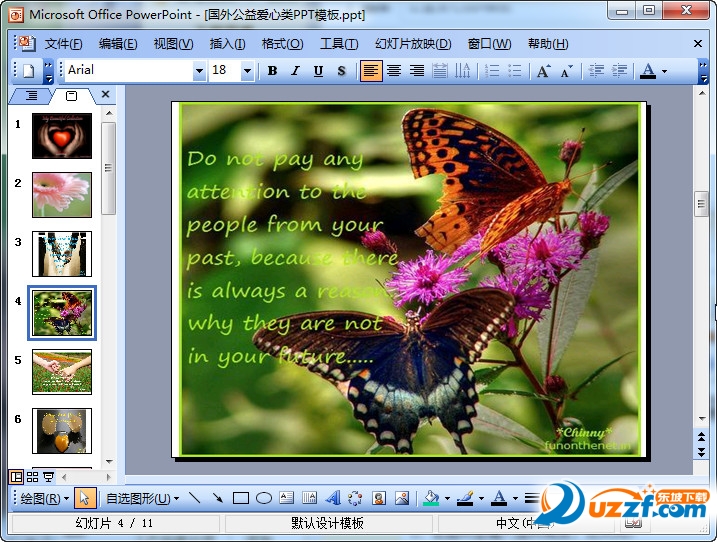
Task: Choose the Select Objects arrow tool
Action: (x=85, y=499)
